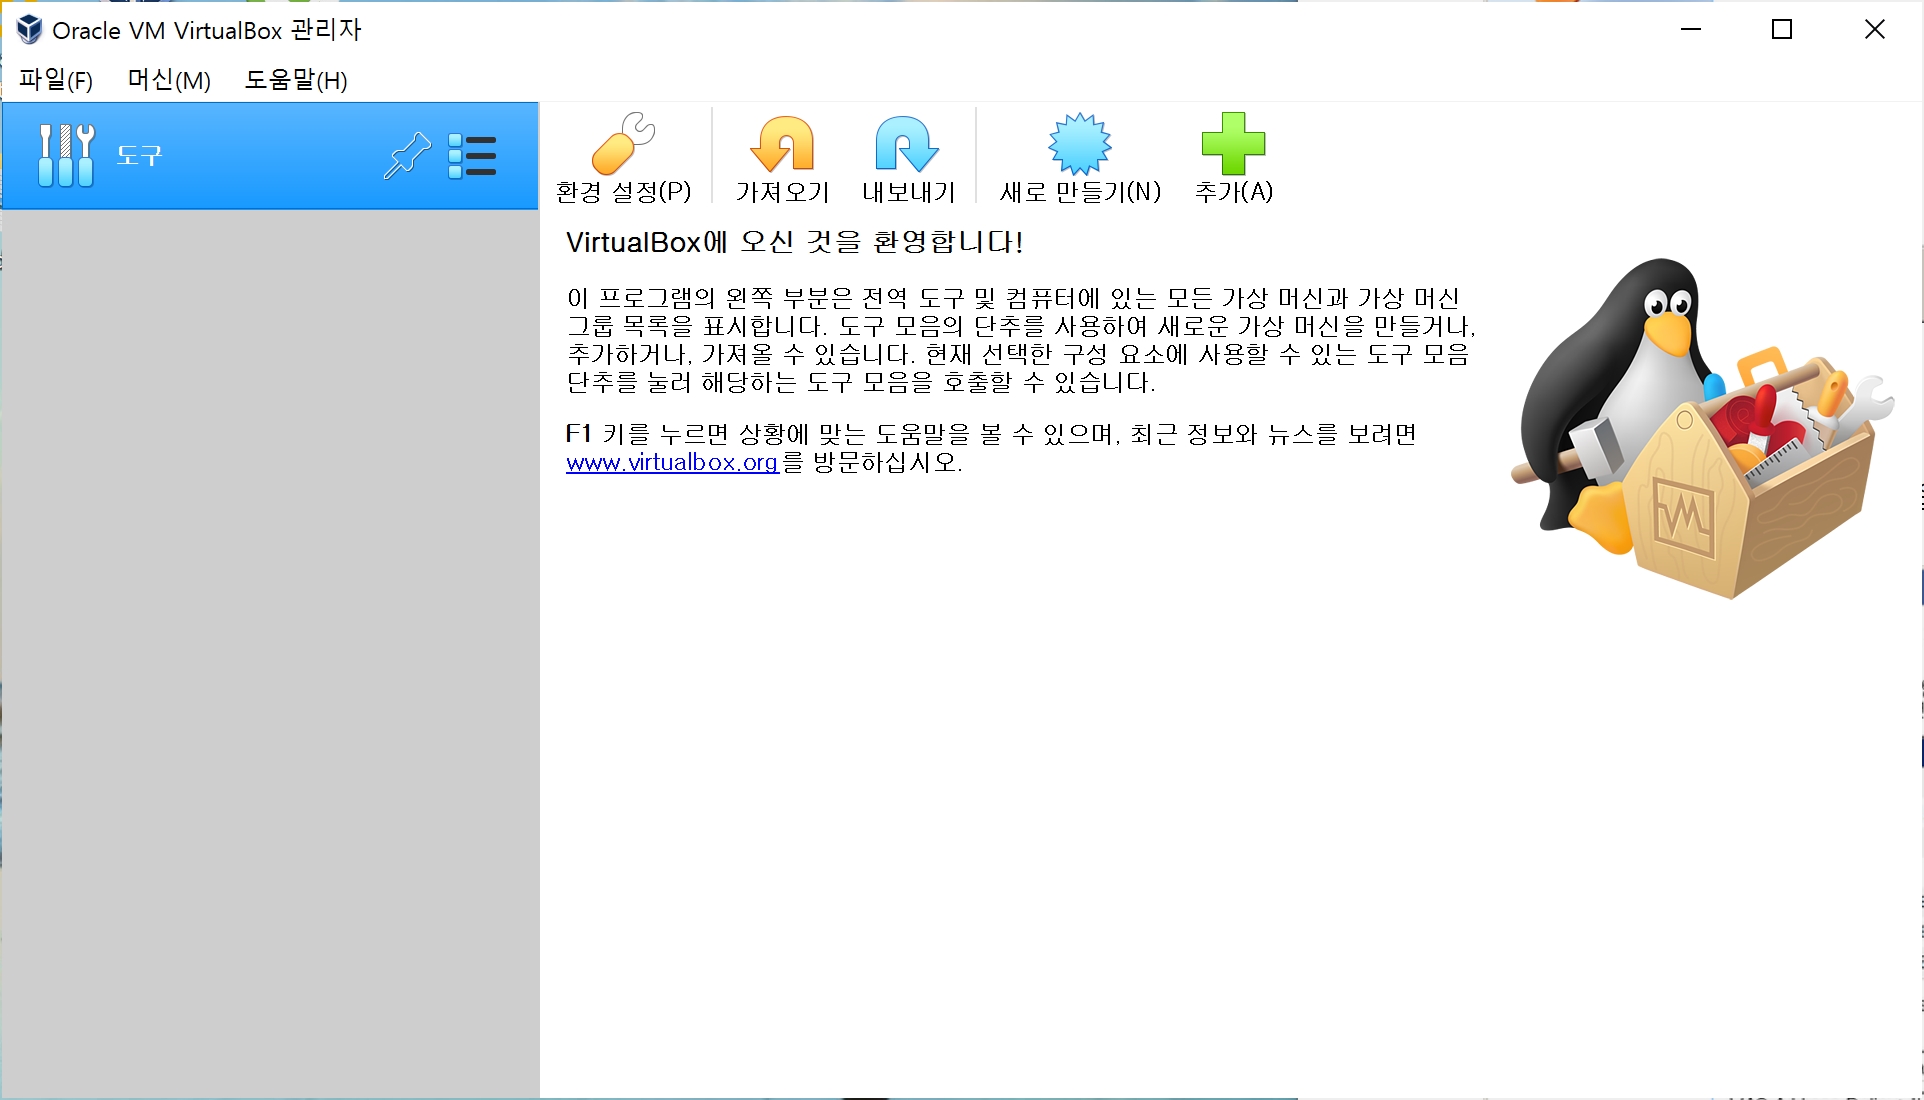
Task: Click the Tux penguin toolbox image
Action: (x=1700, y=430)
